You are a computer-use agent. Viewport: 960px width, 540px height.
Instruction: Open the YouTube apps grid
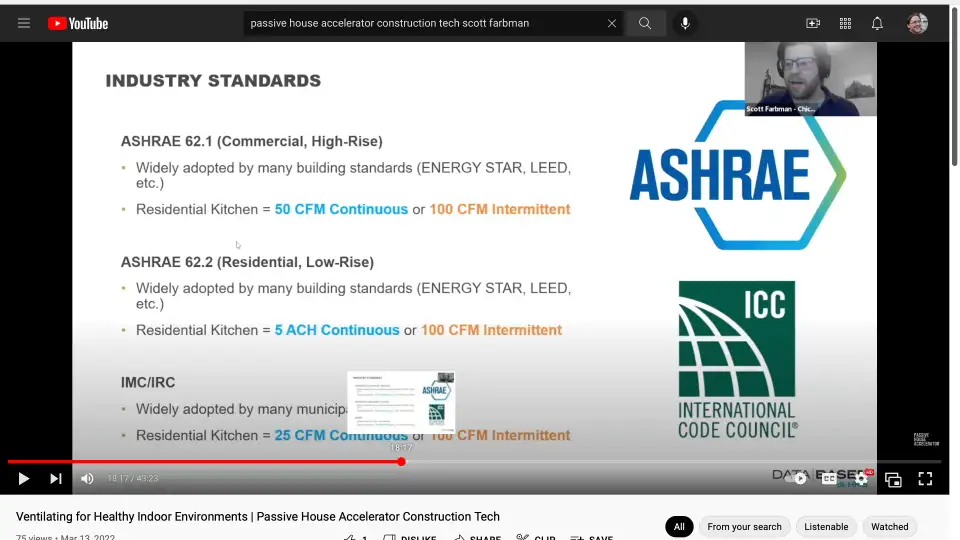pos(845,23)
